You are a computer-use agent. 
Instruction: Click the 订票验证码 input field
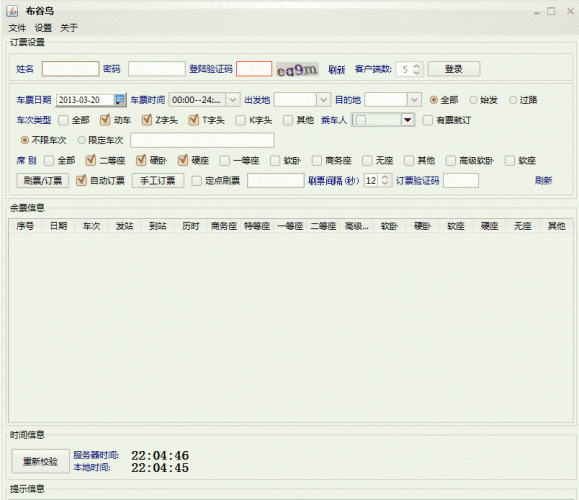(x=461, y=181)
